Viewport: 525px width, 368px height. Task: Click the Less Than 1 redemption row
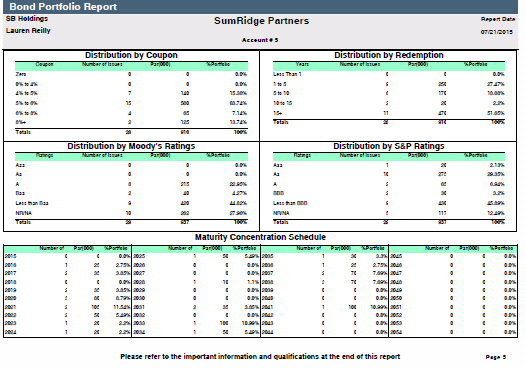[x=389, y=74]
